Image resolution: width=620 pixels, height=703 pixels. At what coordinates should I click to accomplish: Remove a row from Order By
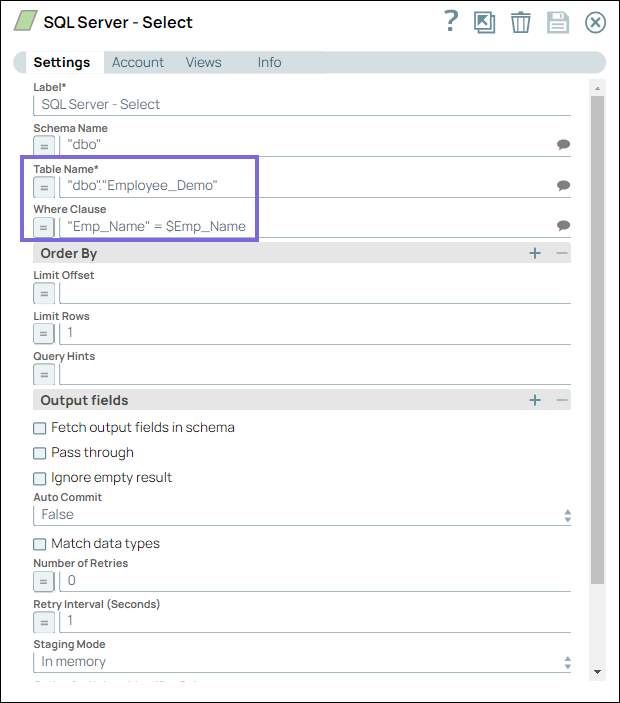(562, 253)
